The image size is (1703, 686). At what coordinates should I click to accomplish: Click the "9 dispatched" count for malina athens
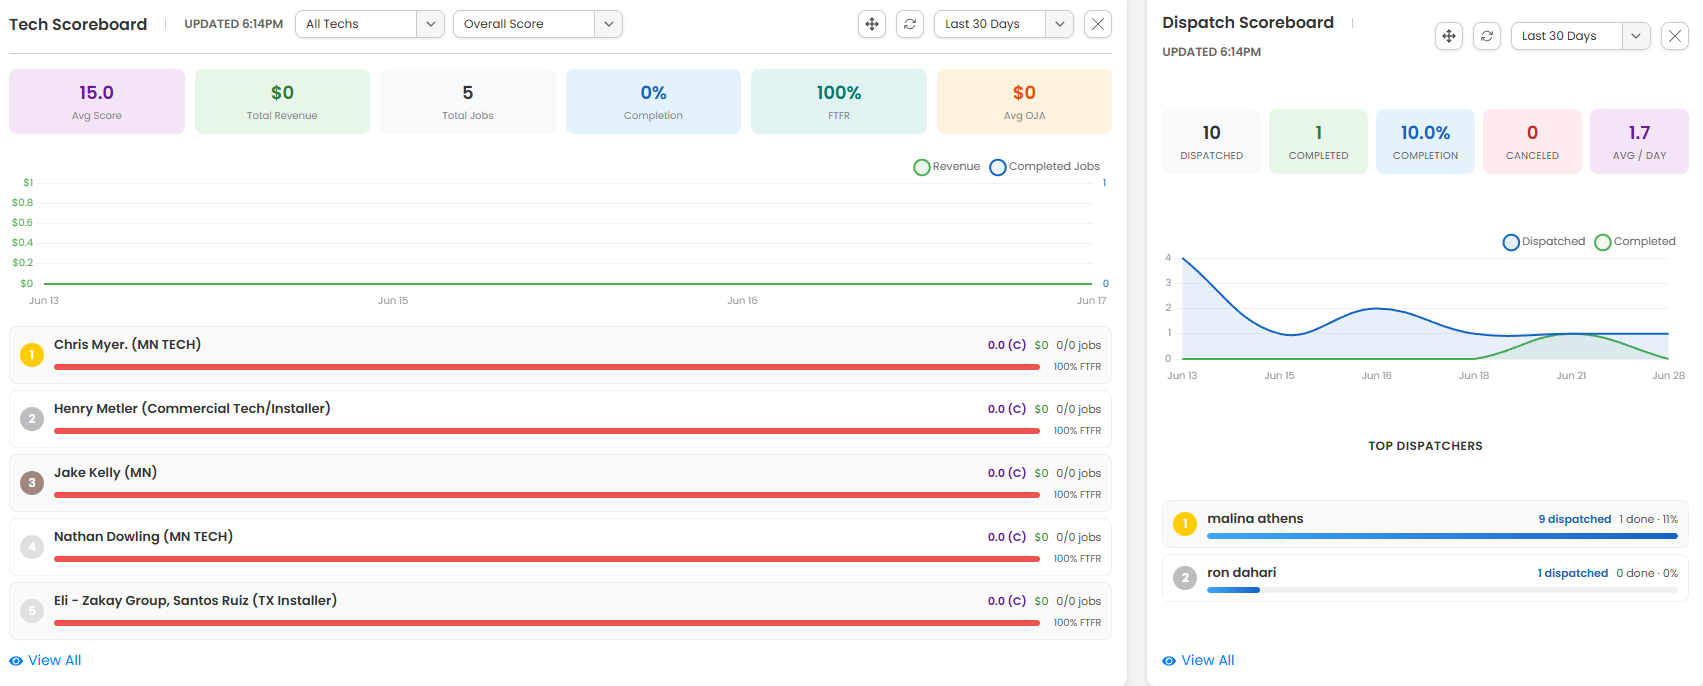[x=1575, y=520]
